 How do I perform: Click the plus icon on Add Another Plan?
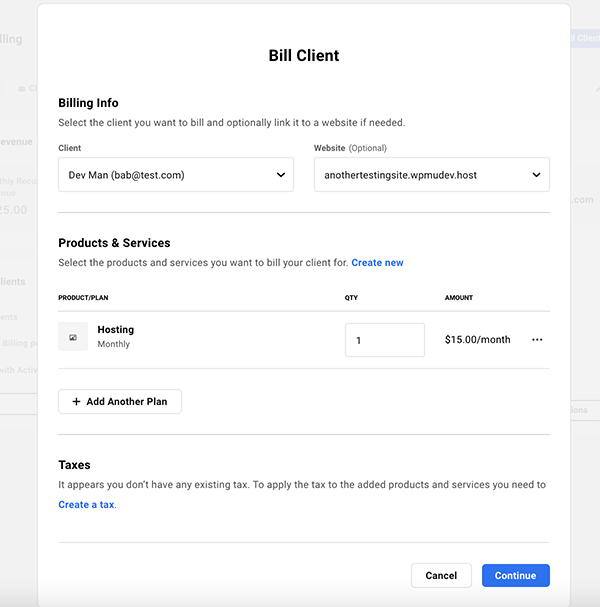(x=76, y=402)
